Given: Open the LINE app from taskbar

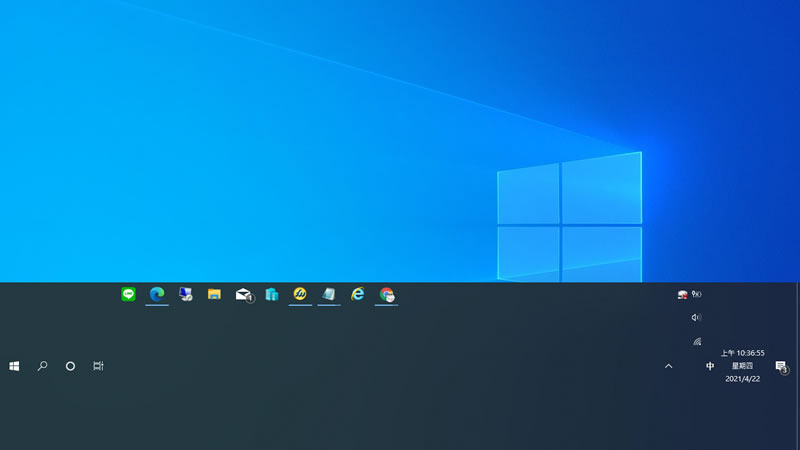Looking at the screenshot, I should click(x=128, y=294).
